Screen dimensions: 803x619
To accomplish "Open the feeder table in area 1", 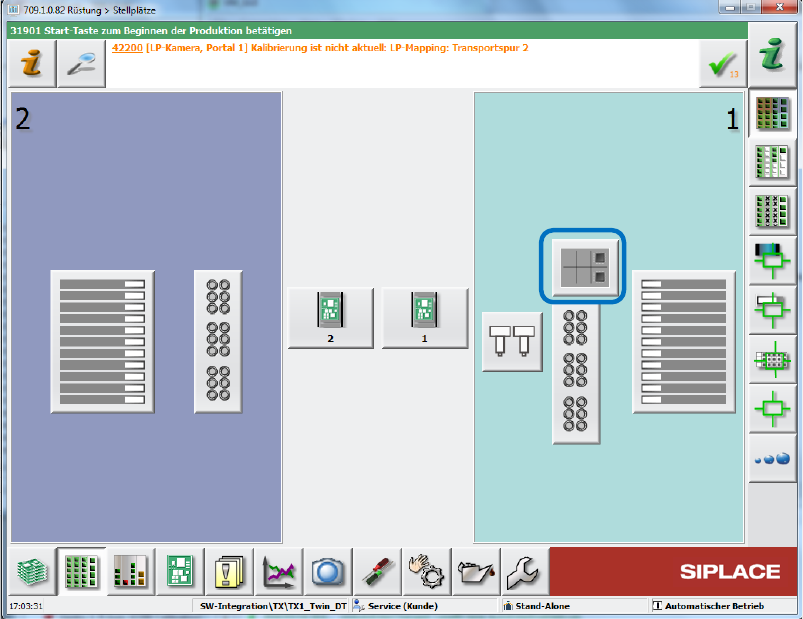I will point(684,342).
